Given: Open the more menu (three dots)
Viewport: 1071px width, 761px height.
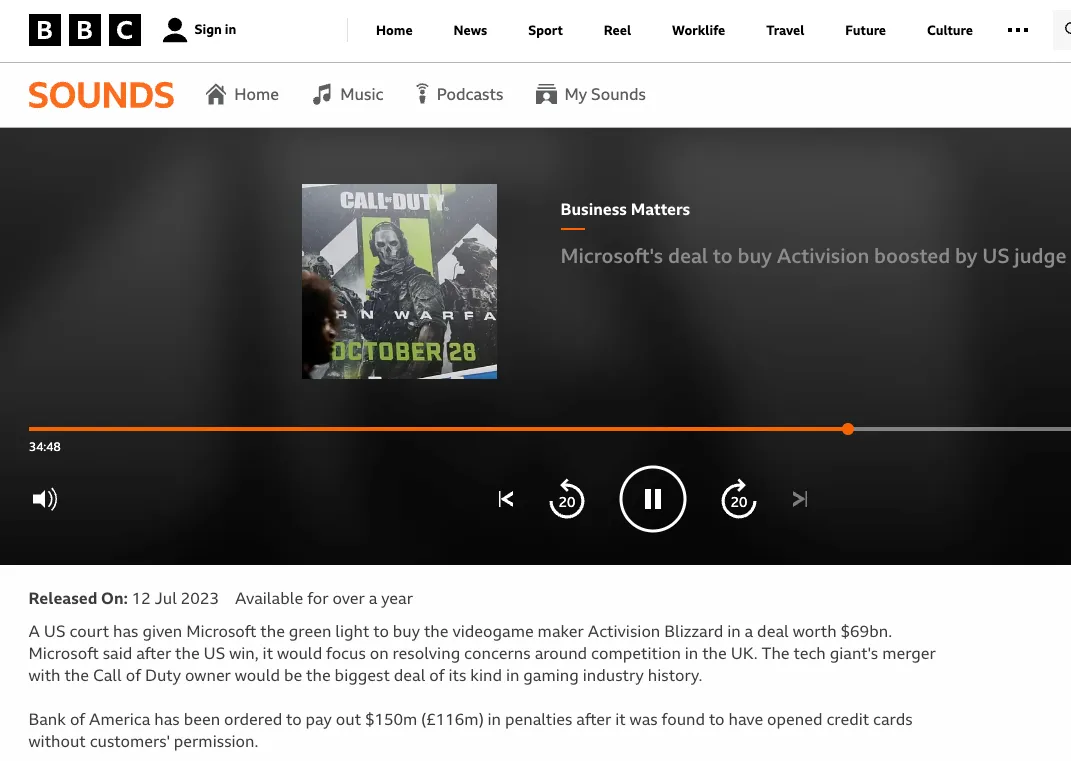Looking at the screenshot, I should pyautogui.click(x=1018, y=30).
